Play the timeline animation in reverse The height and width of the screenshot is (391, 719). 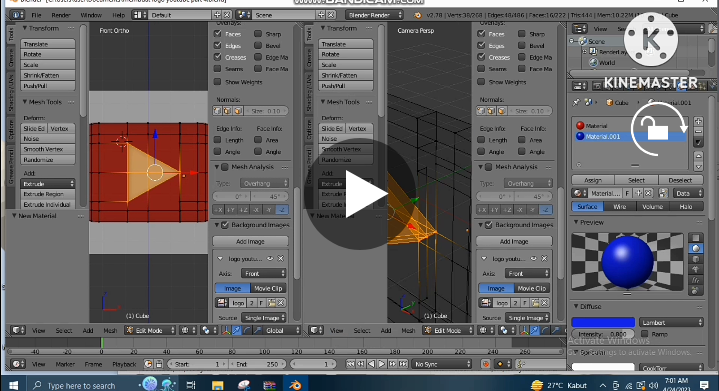coord(371,364)
